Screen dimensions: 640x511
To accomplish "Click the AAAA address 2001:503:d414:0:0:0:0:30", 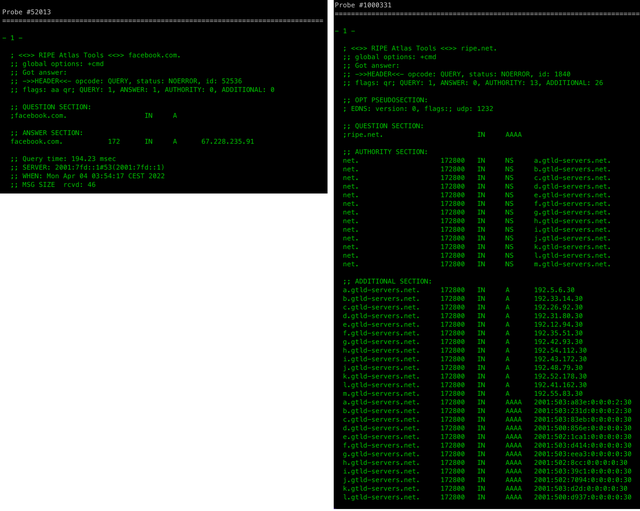I will pos(582,445).
